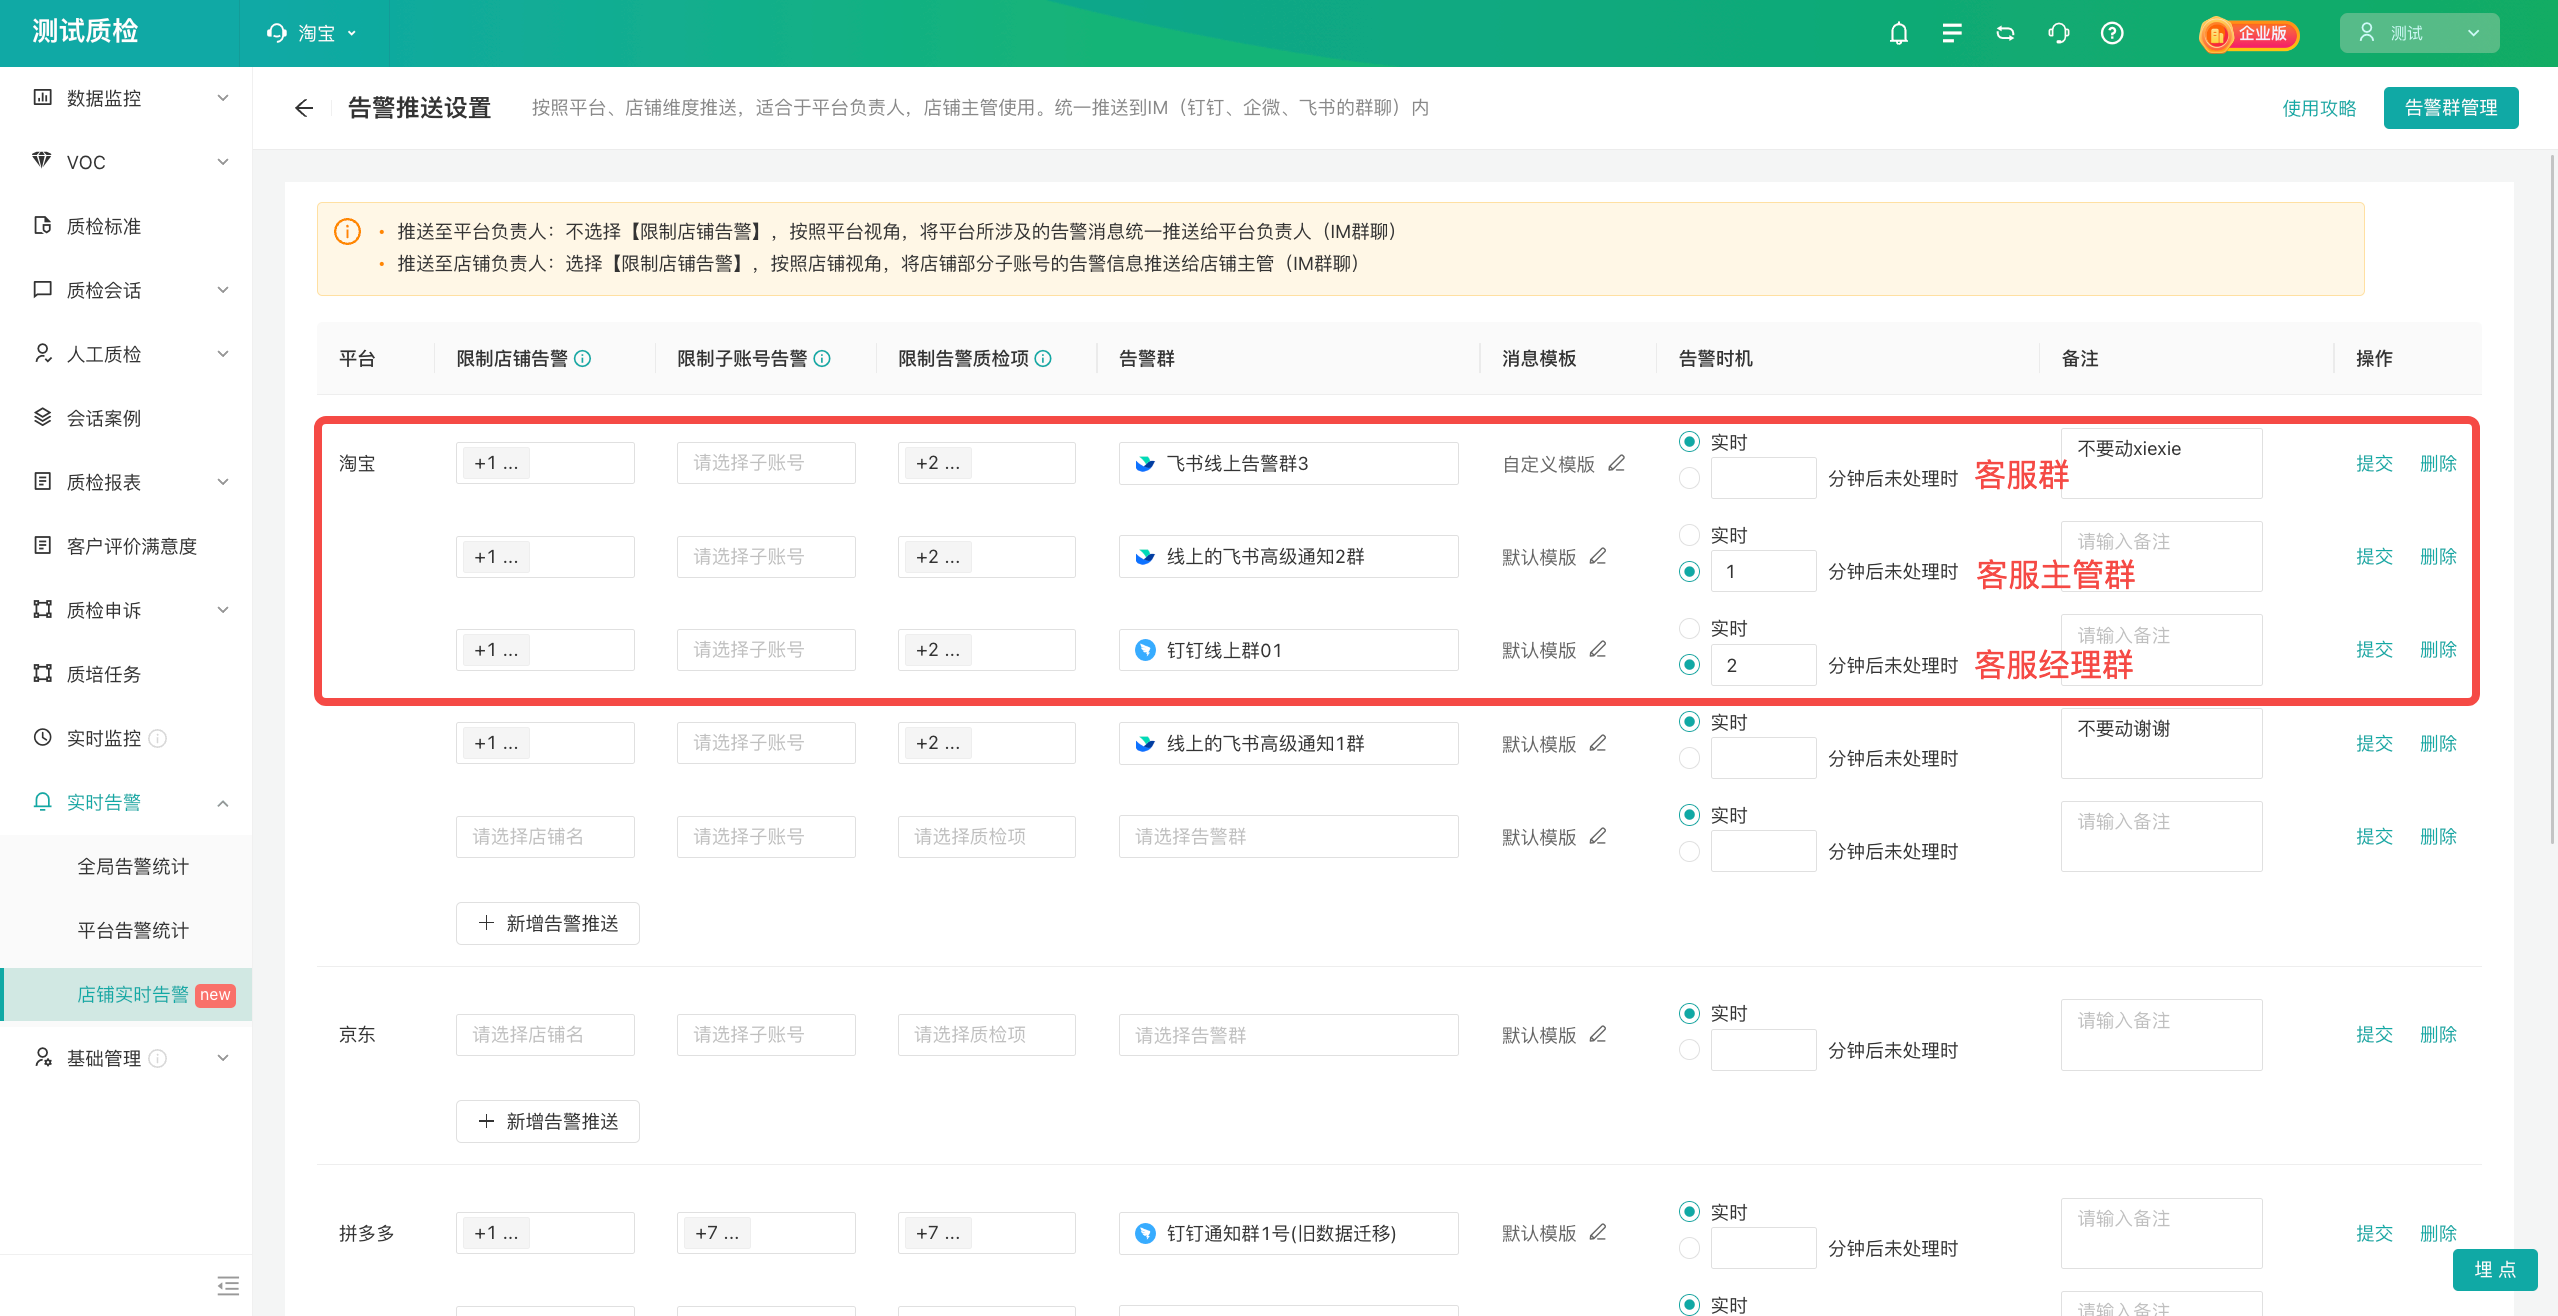
Task: Click the 告警群管理 button
Action: [2451, 108]
